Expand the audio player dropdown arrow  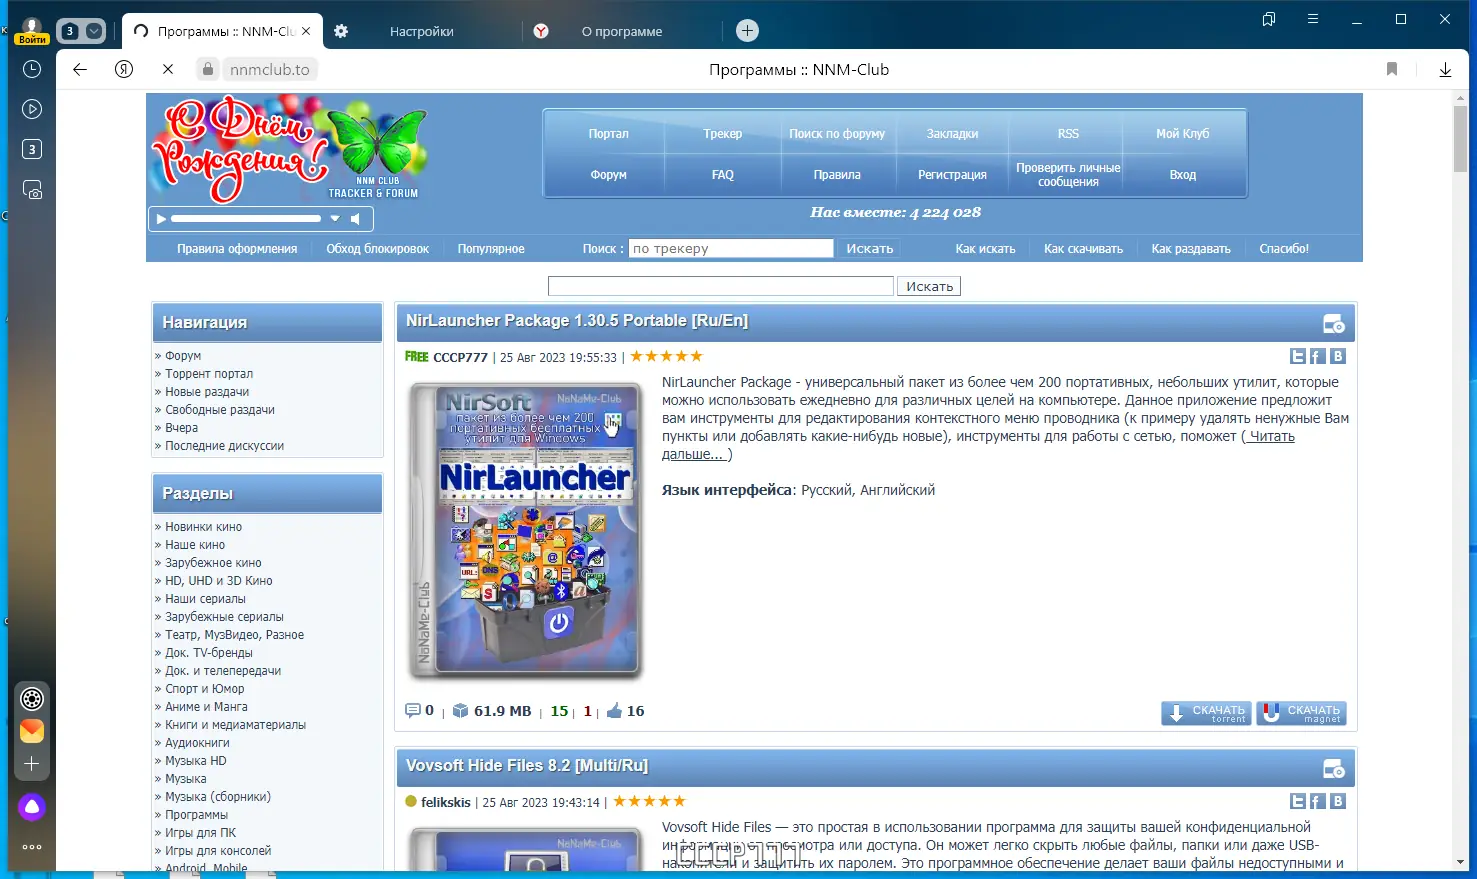tap(336, 218)
